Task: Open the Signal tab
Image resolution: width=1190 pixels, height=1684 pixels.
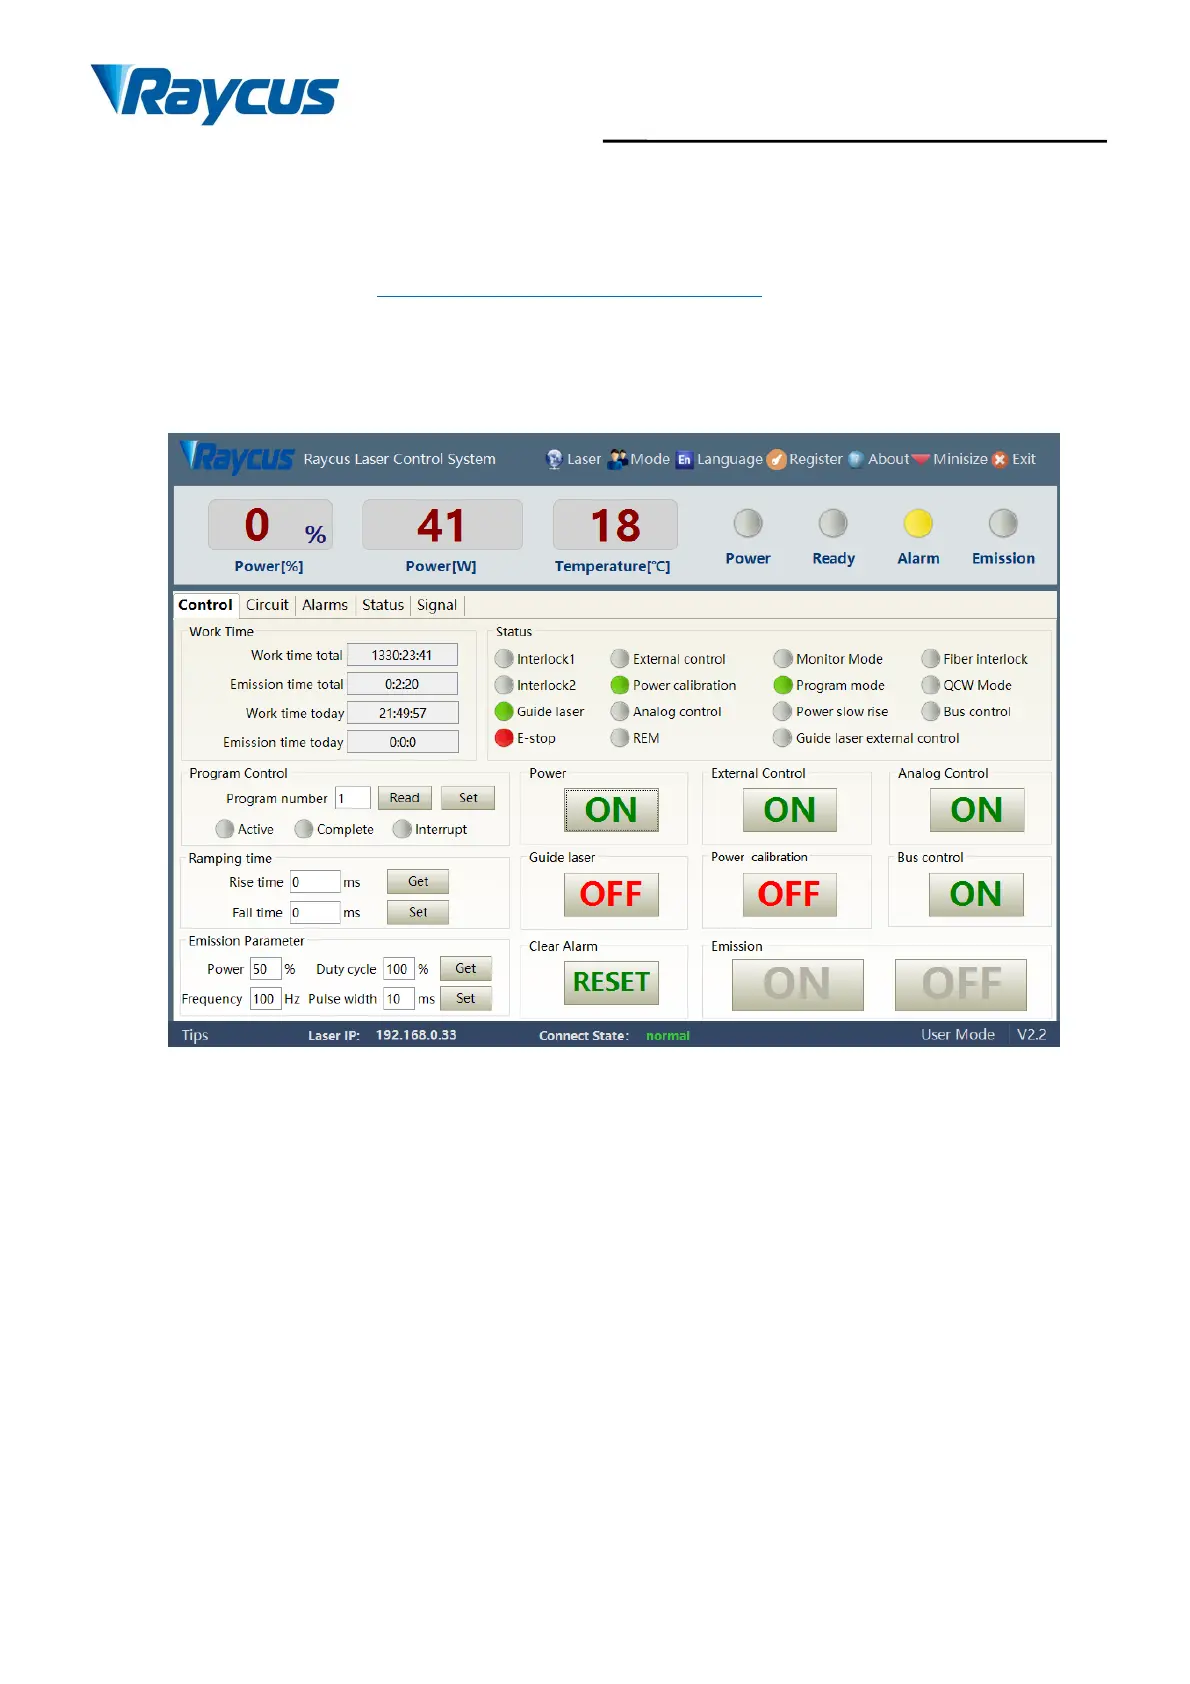Action: pyautogui.click(x=437, y=605)
